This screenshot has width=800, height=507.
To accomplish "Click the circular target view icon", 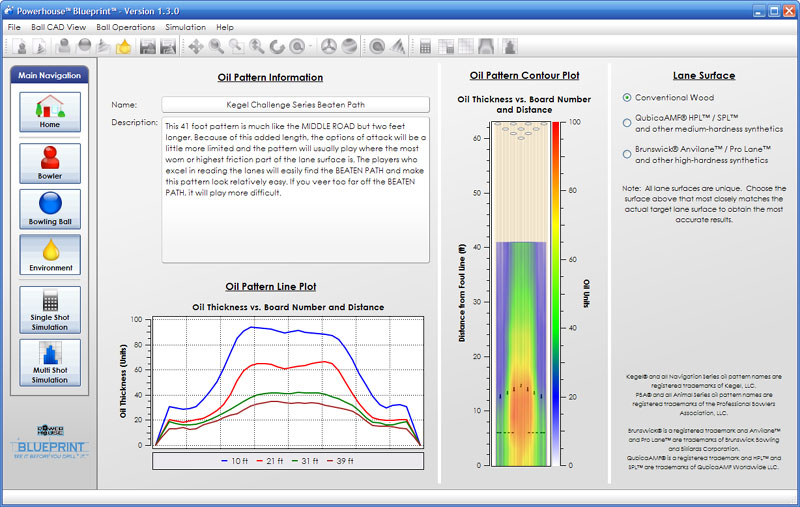I will [296, 47].
